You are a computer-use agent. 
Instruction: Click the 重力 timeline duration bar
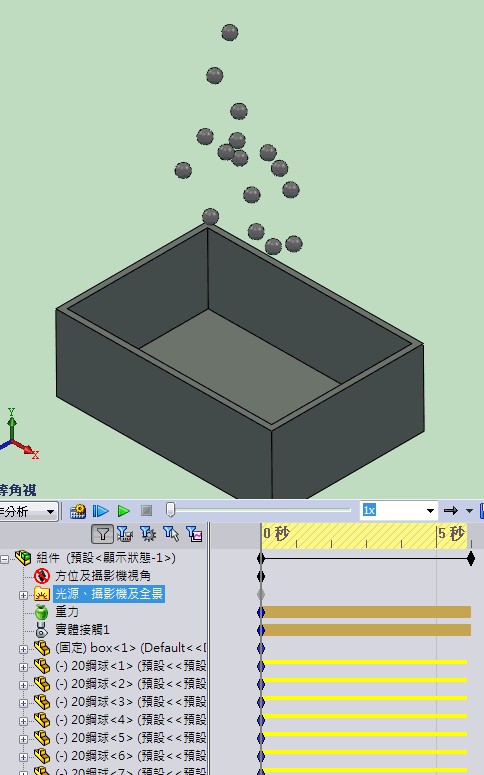pyautogui.click(x=366, y=612)
